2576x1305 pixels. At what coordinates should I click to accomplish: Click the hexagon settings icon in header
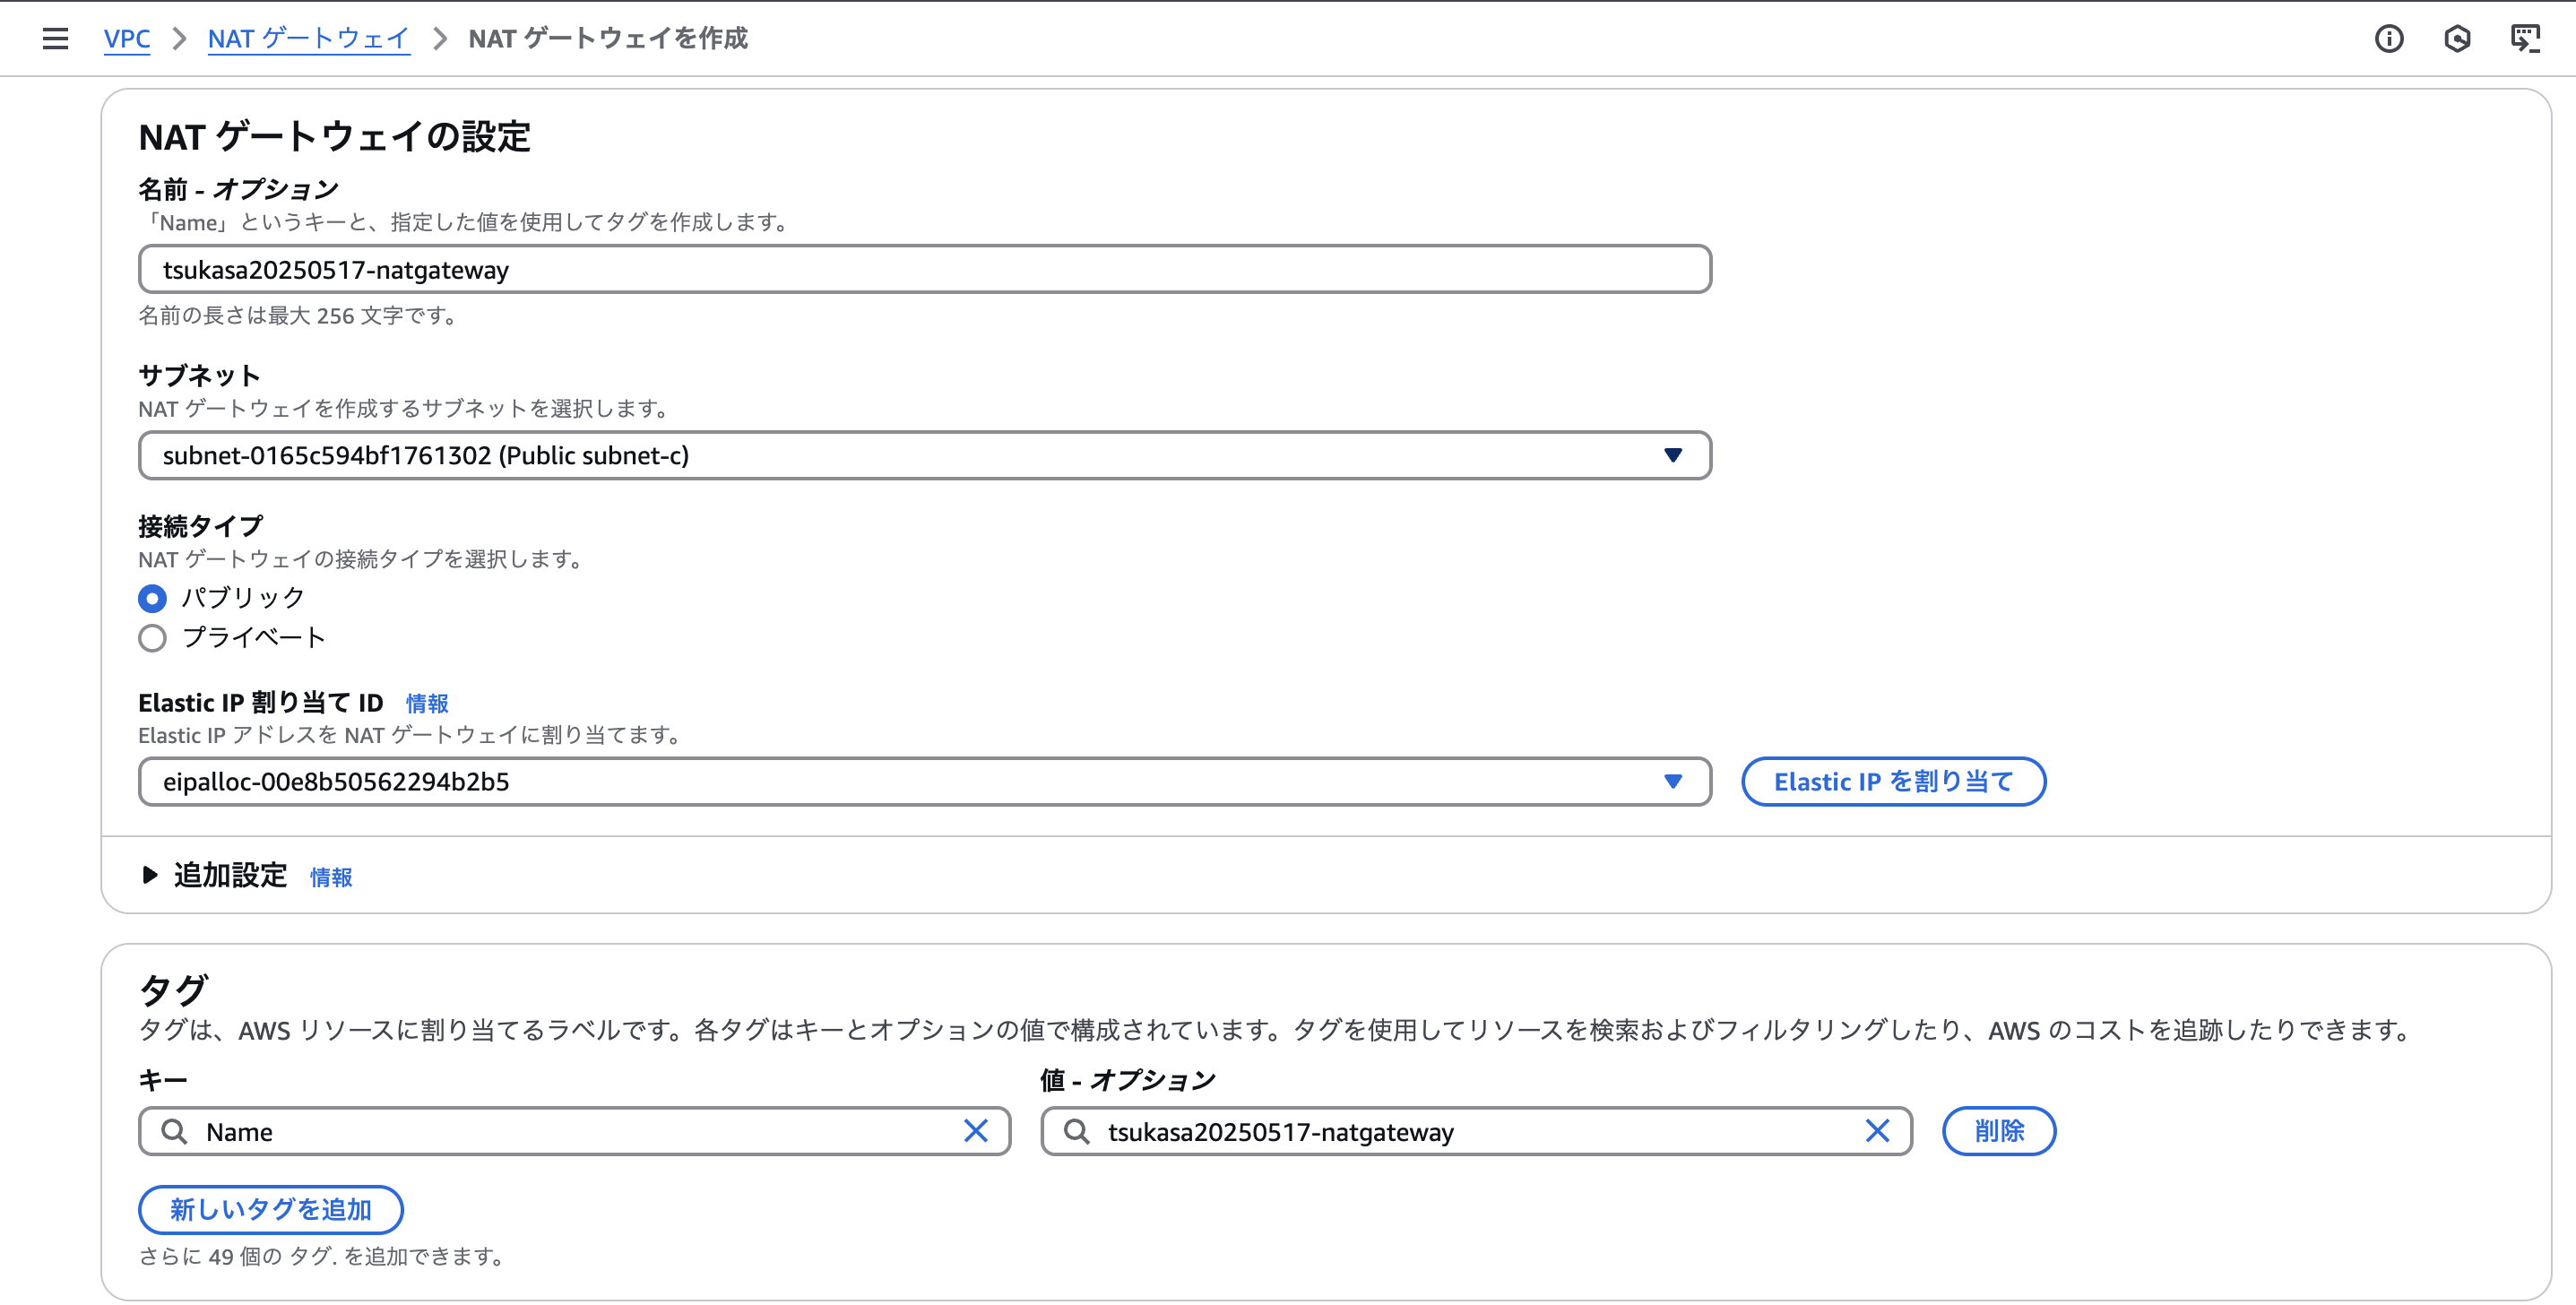(2457, 39)
